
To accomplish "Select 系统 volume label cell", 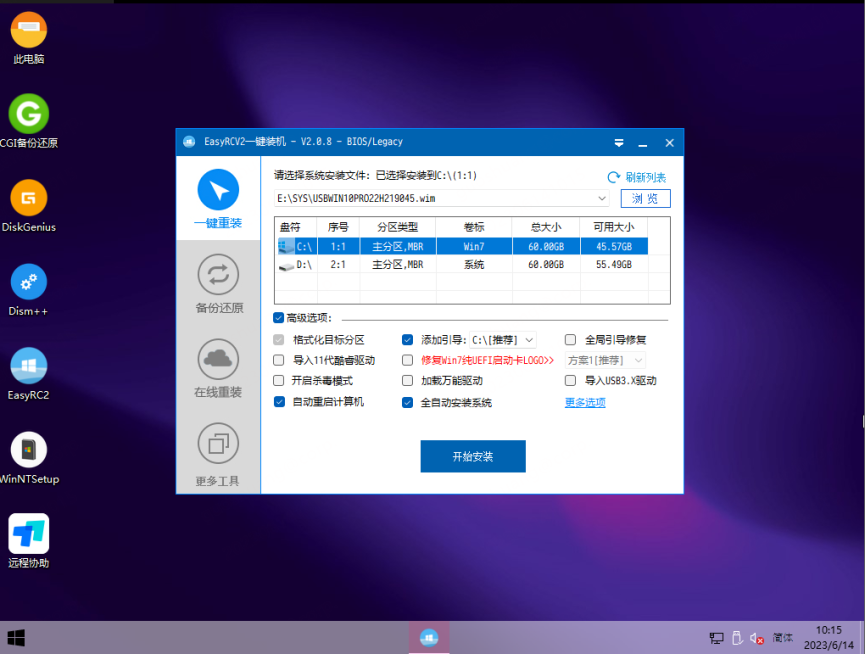I will coord(474,265).
